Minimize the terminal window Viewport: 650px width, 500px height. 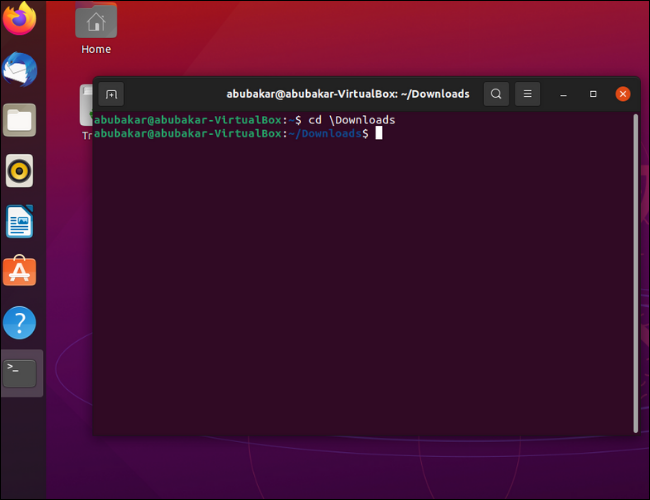coord(563,94)
